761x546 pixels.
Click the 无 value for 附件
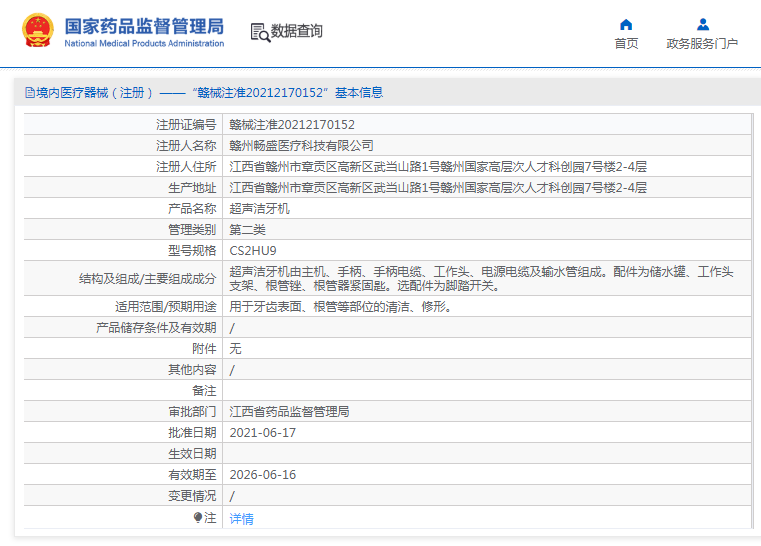235,348
